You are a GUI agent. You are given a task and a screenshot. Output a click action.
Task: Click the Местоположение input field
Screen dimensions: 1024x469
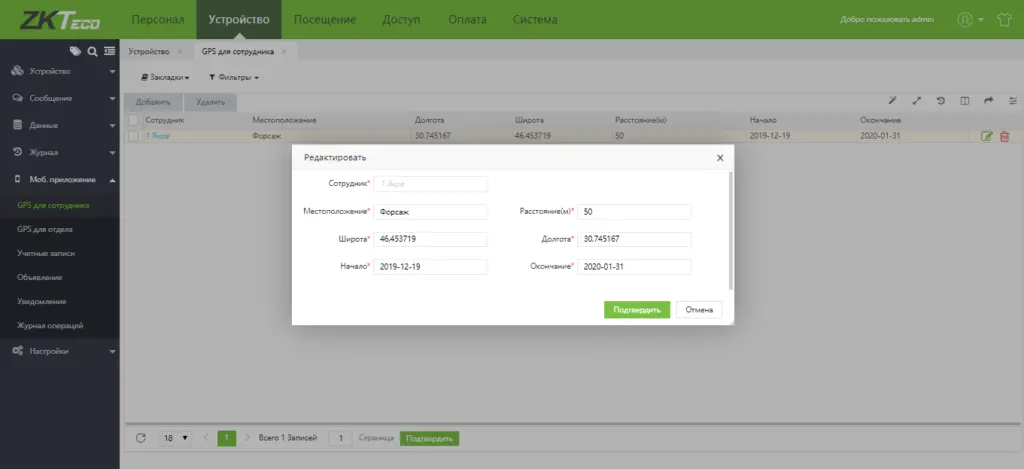[x=429, y=212]
